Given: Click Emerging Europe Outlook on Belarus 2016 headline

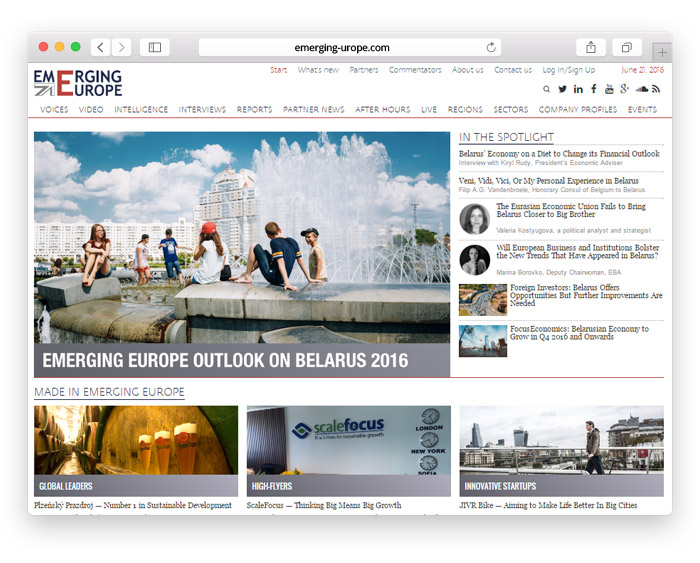Looking at the screenshot, I should 225,360.
